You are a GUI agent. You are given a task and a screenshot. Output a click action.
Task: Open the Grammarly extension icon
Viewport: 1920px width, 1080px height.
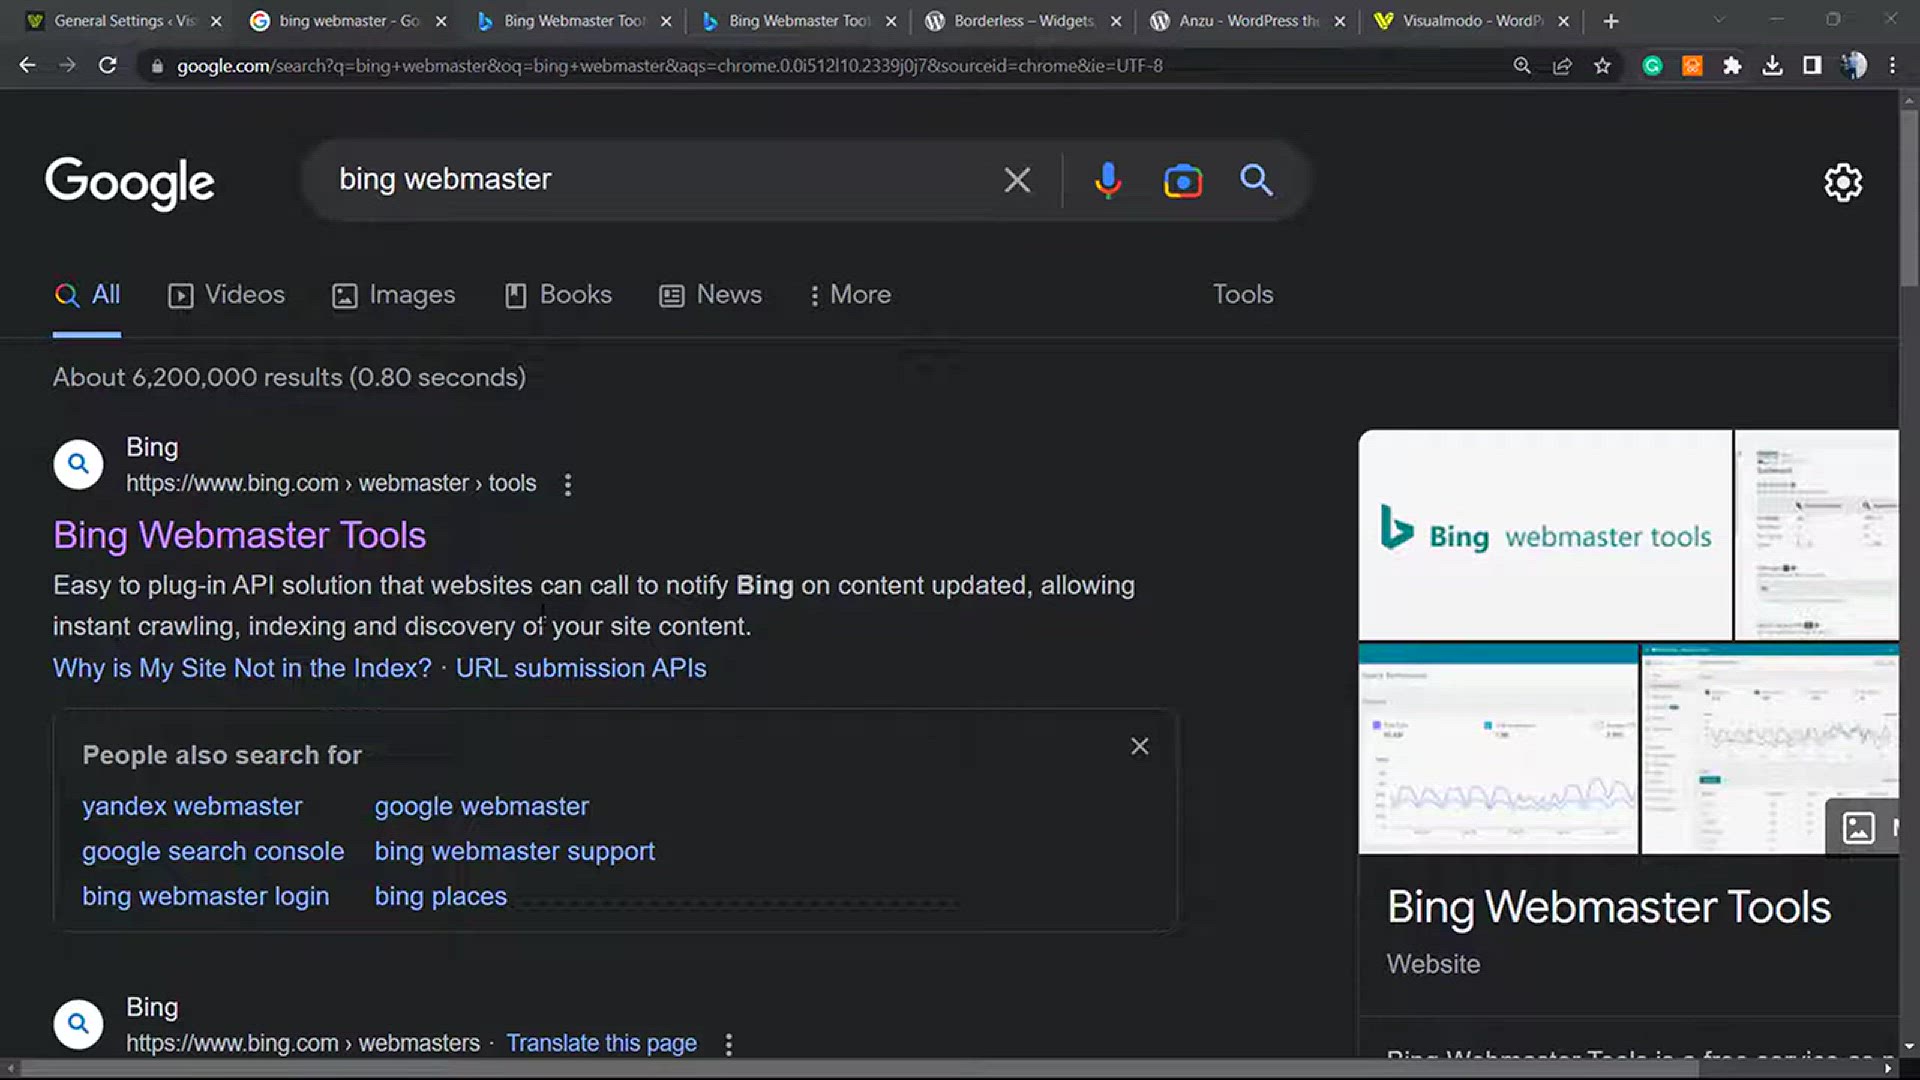point(1652,65)
